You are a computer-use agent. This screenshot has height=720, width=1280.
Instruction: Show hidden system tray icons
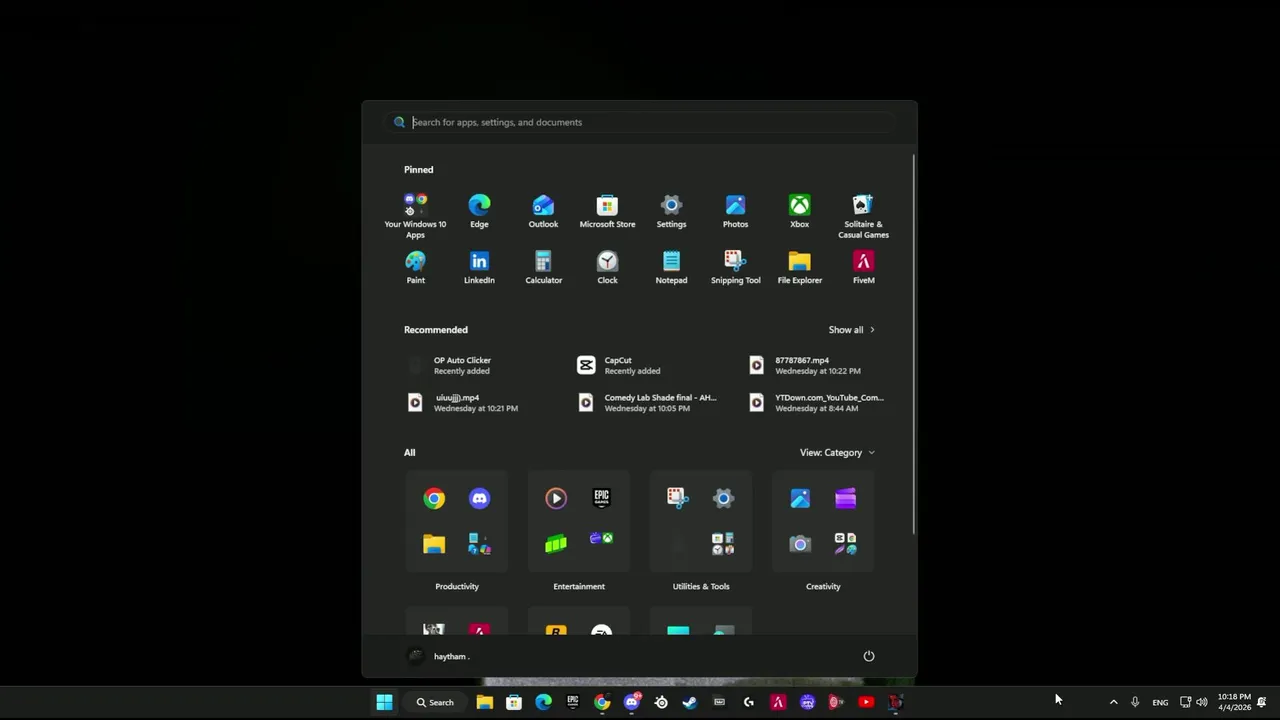pos(1113,702)
